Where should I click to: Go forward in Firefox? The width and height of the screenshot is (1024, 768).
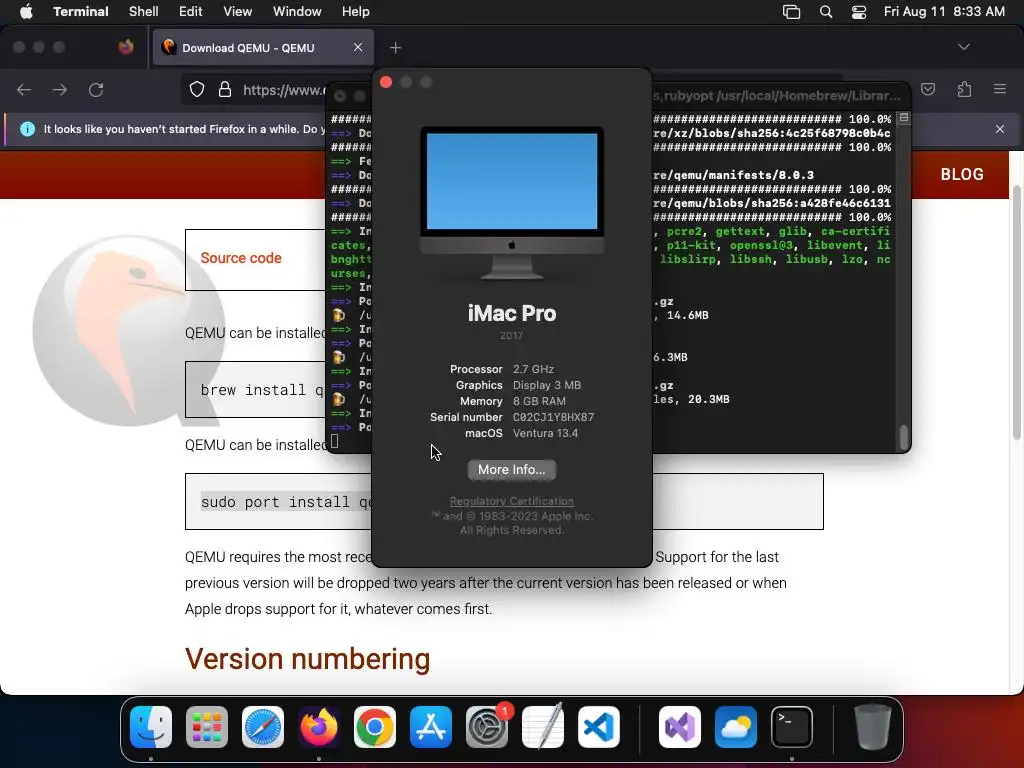click(x=60, y=89)
